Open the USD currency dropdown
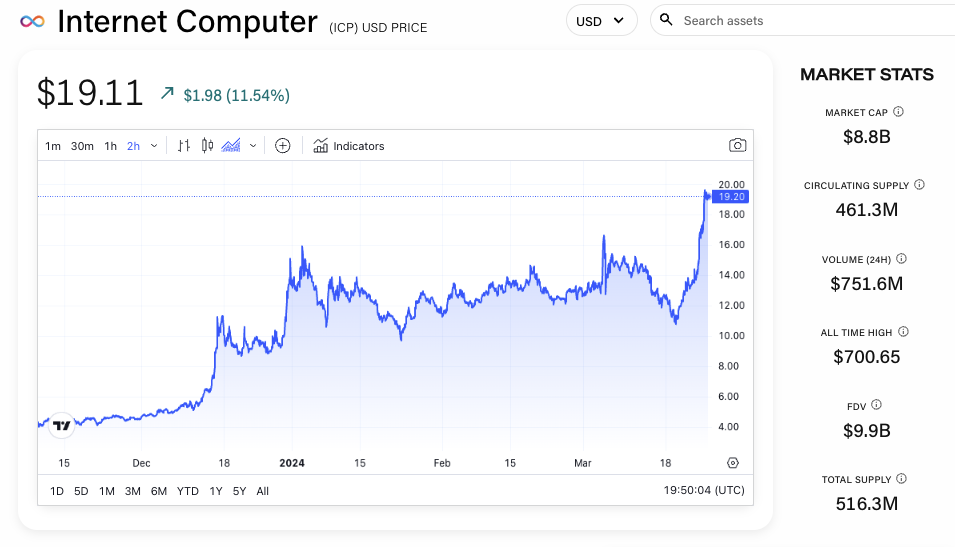The width and height of the screenshot is (955, 547). [601, 21]
